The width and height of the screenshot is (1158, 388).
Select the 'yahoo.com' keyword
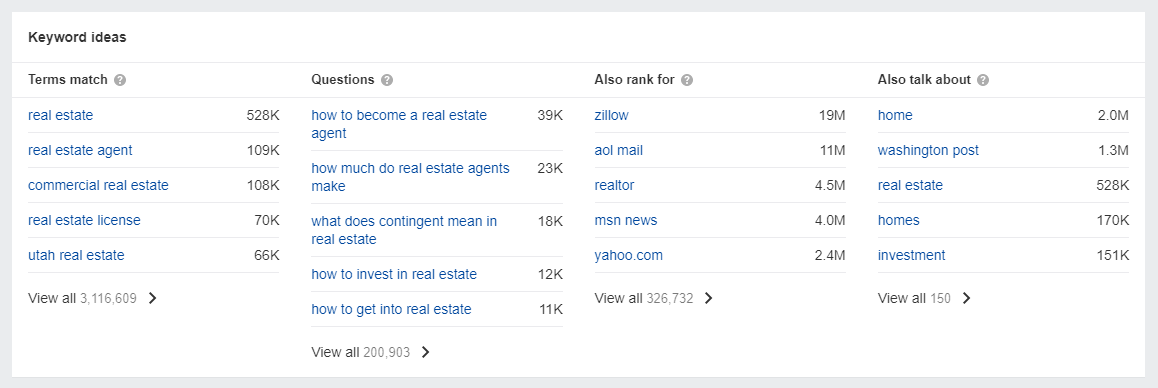pos(628,256)
